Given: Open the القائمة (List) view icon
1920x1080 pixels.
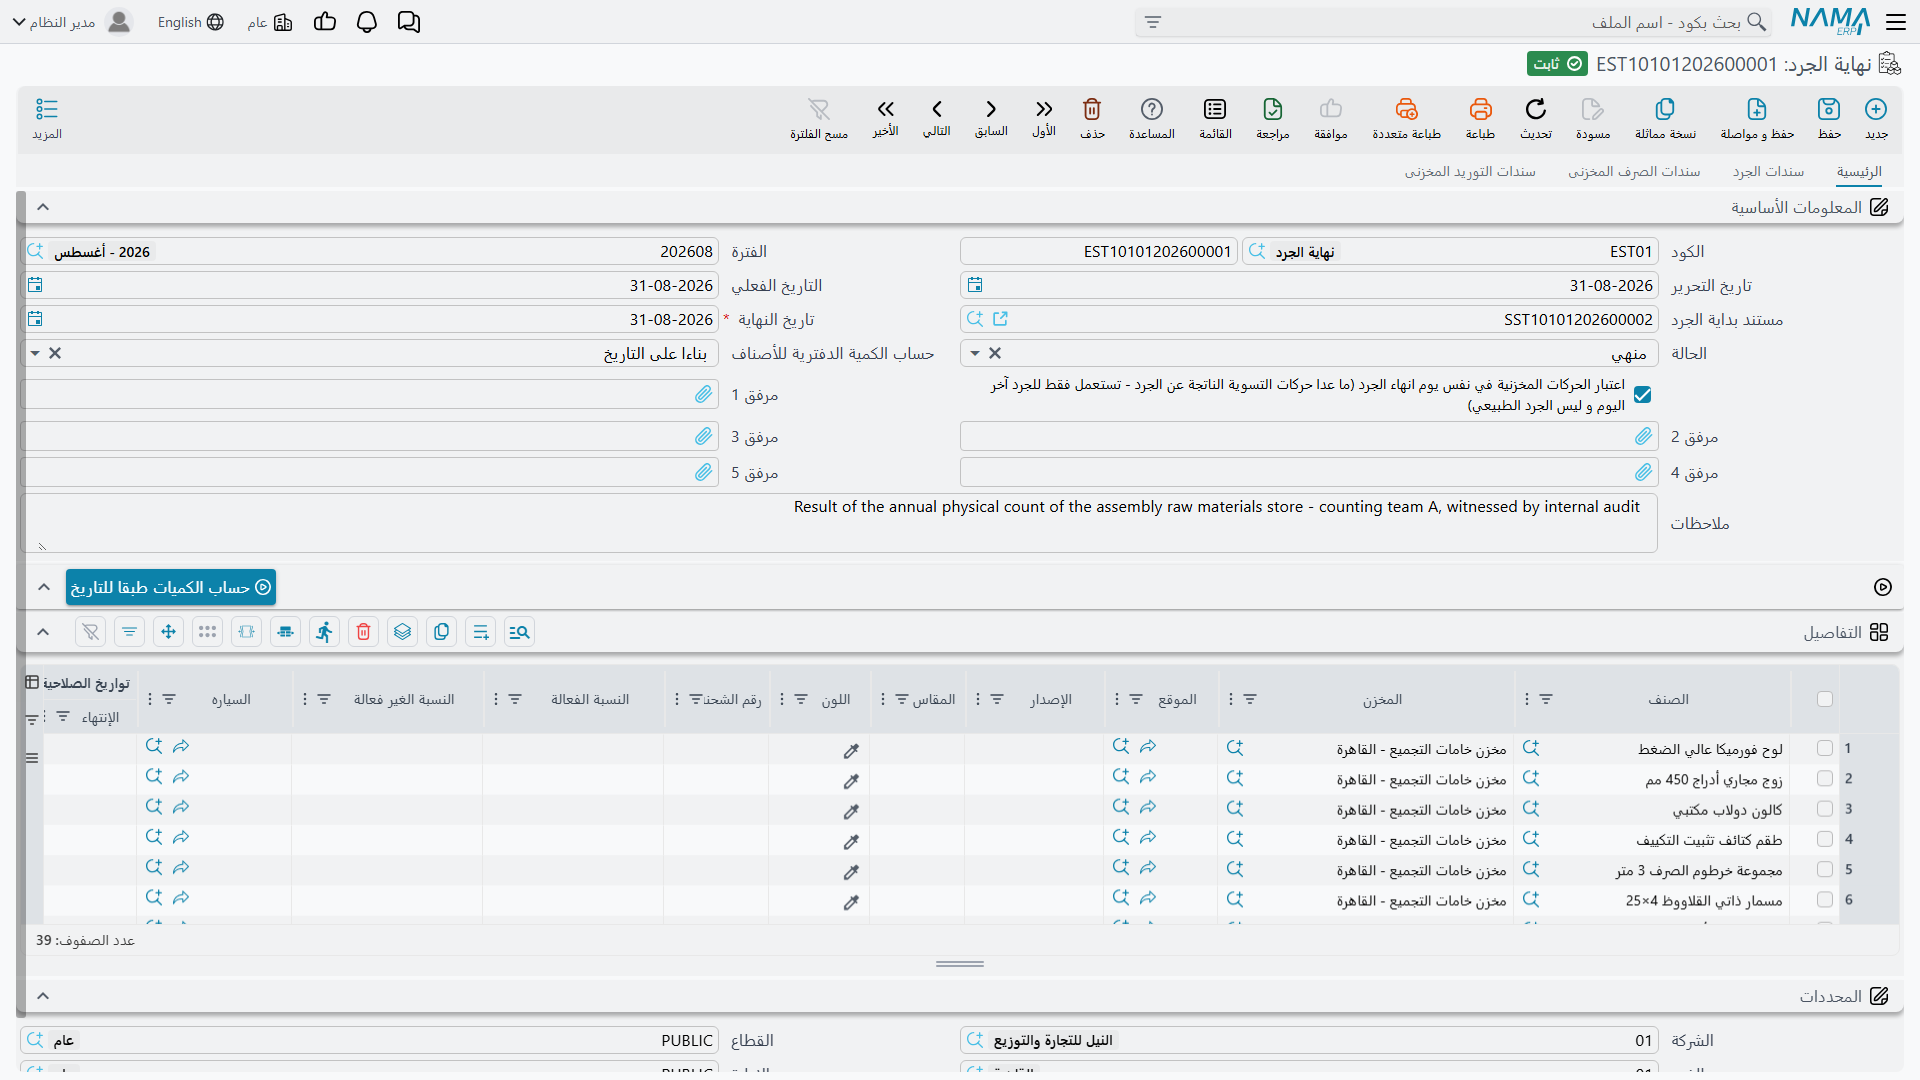Looking at the screenshot, I should tap(1215, 109).
